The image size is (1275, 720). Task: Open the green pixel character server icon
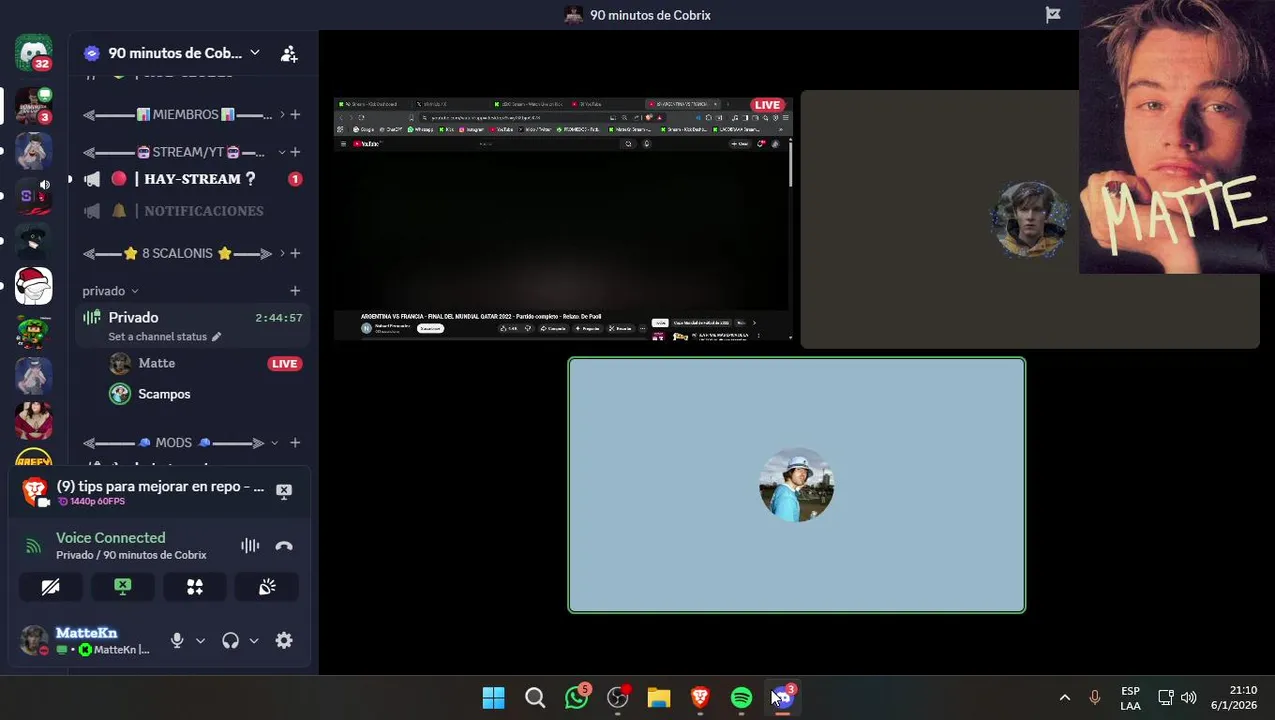[33, 331]
